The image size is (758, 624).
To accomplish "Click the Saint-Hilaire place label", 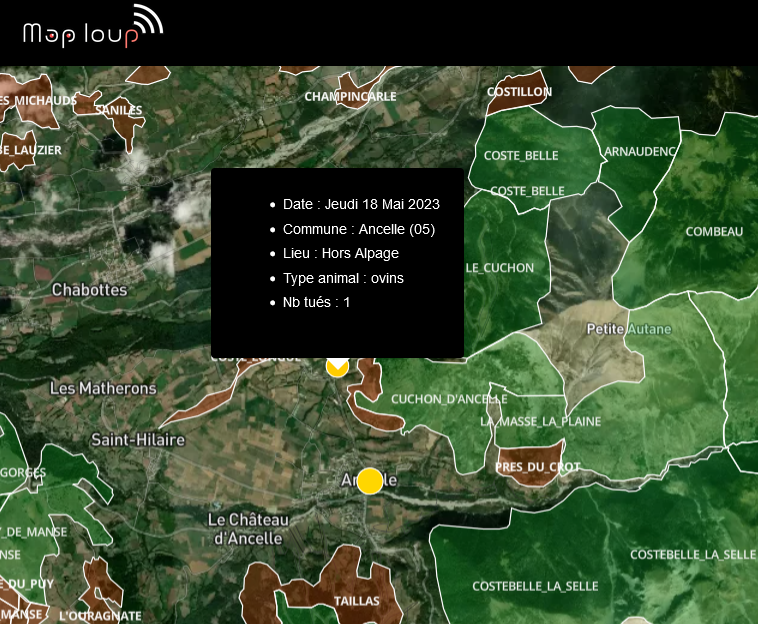I will [138, 440].
